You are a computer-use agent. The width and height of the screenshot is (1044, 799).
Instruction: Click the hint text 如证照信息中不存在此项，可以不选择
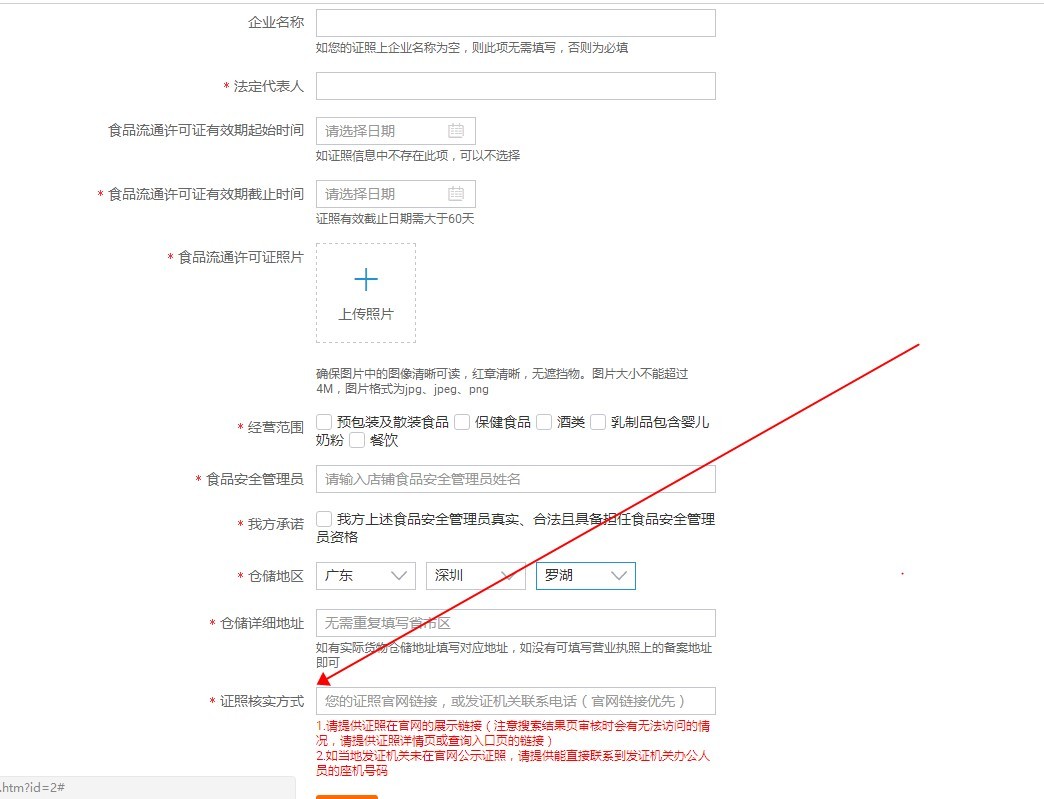pos(418,155)
